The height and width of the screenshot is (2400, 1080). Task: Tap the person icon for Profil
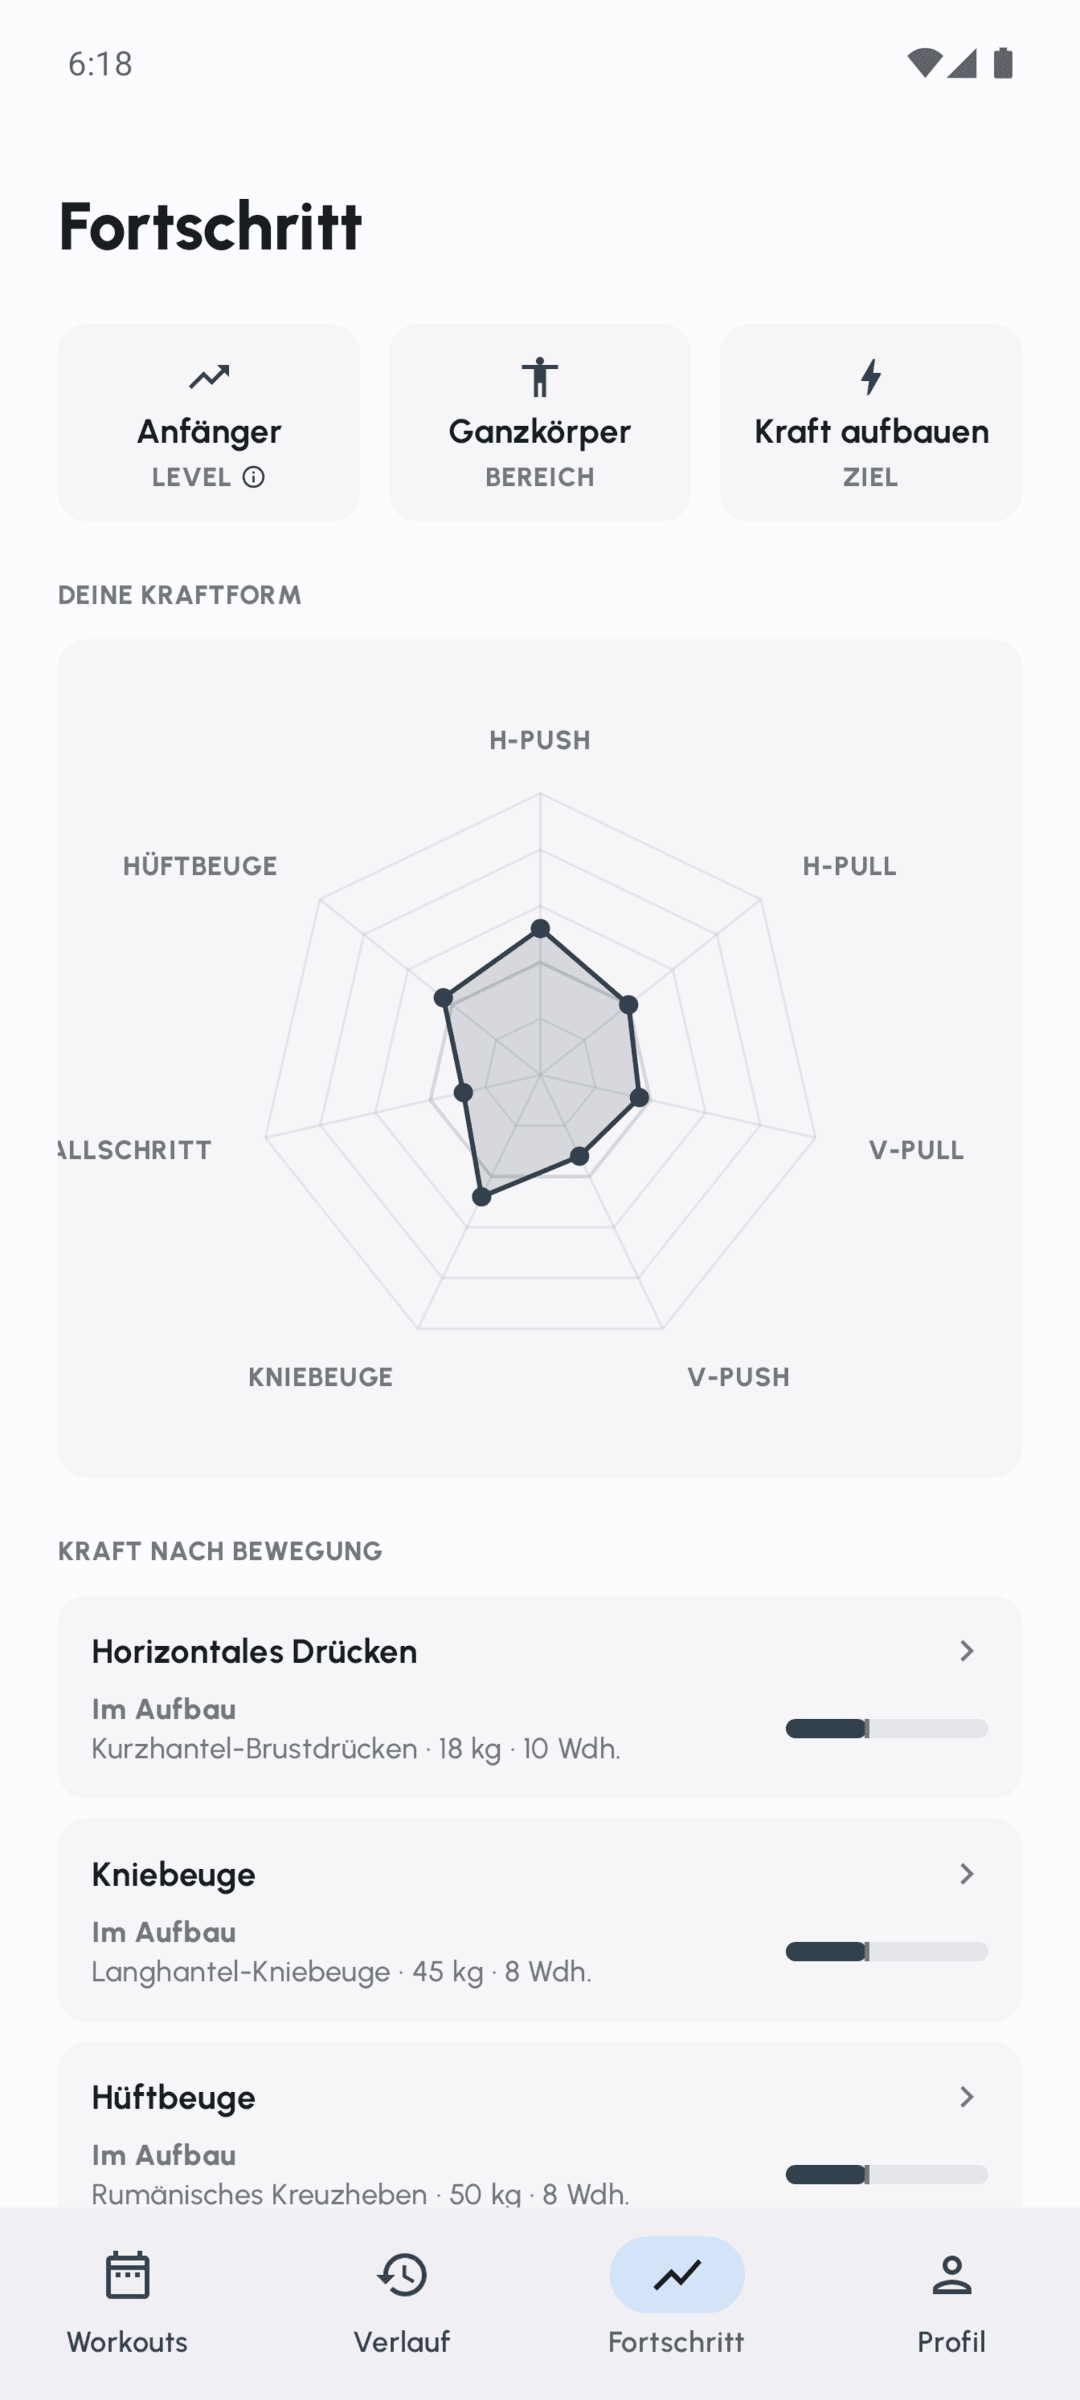(952, 2275)
